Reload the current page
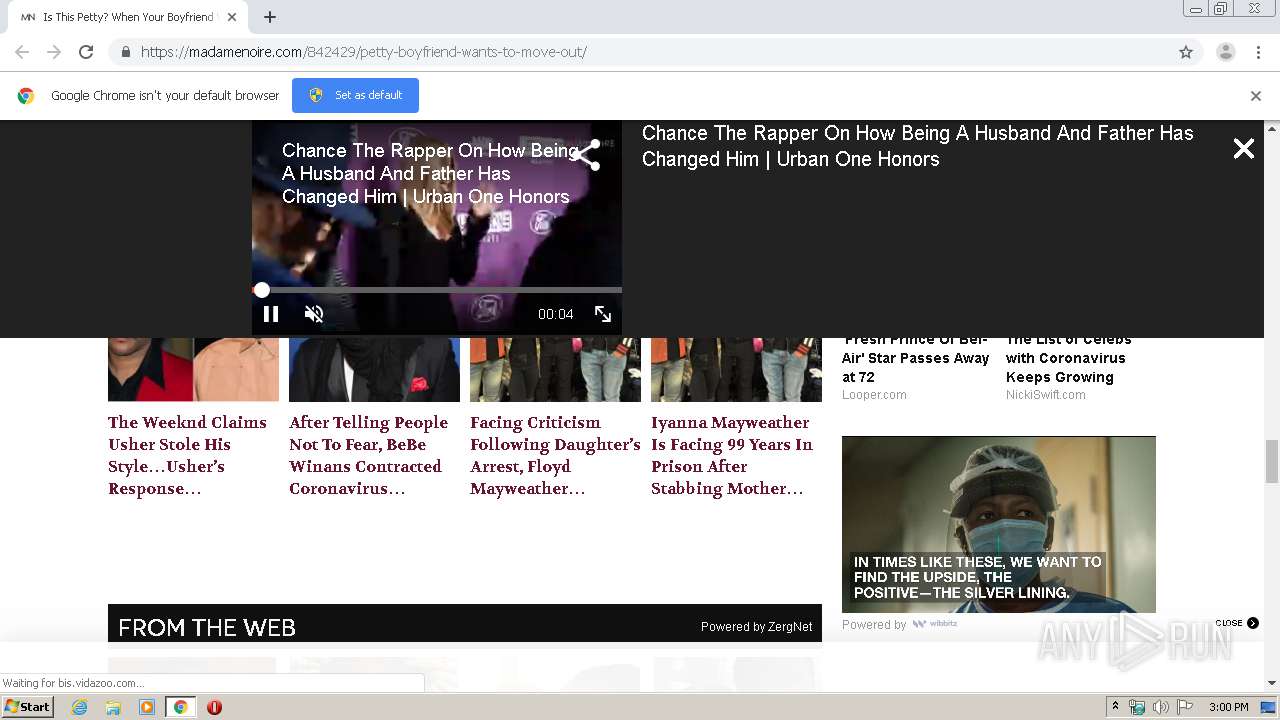1280x720 pixels. [x=86, y=52]
